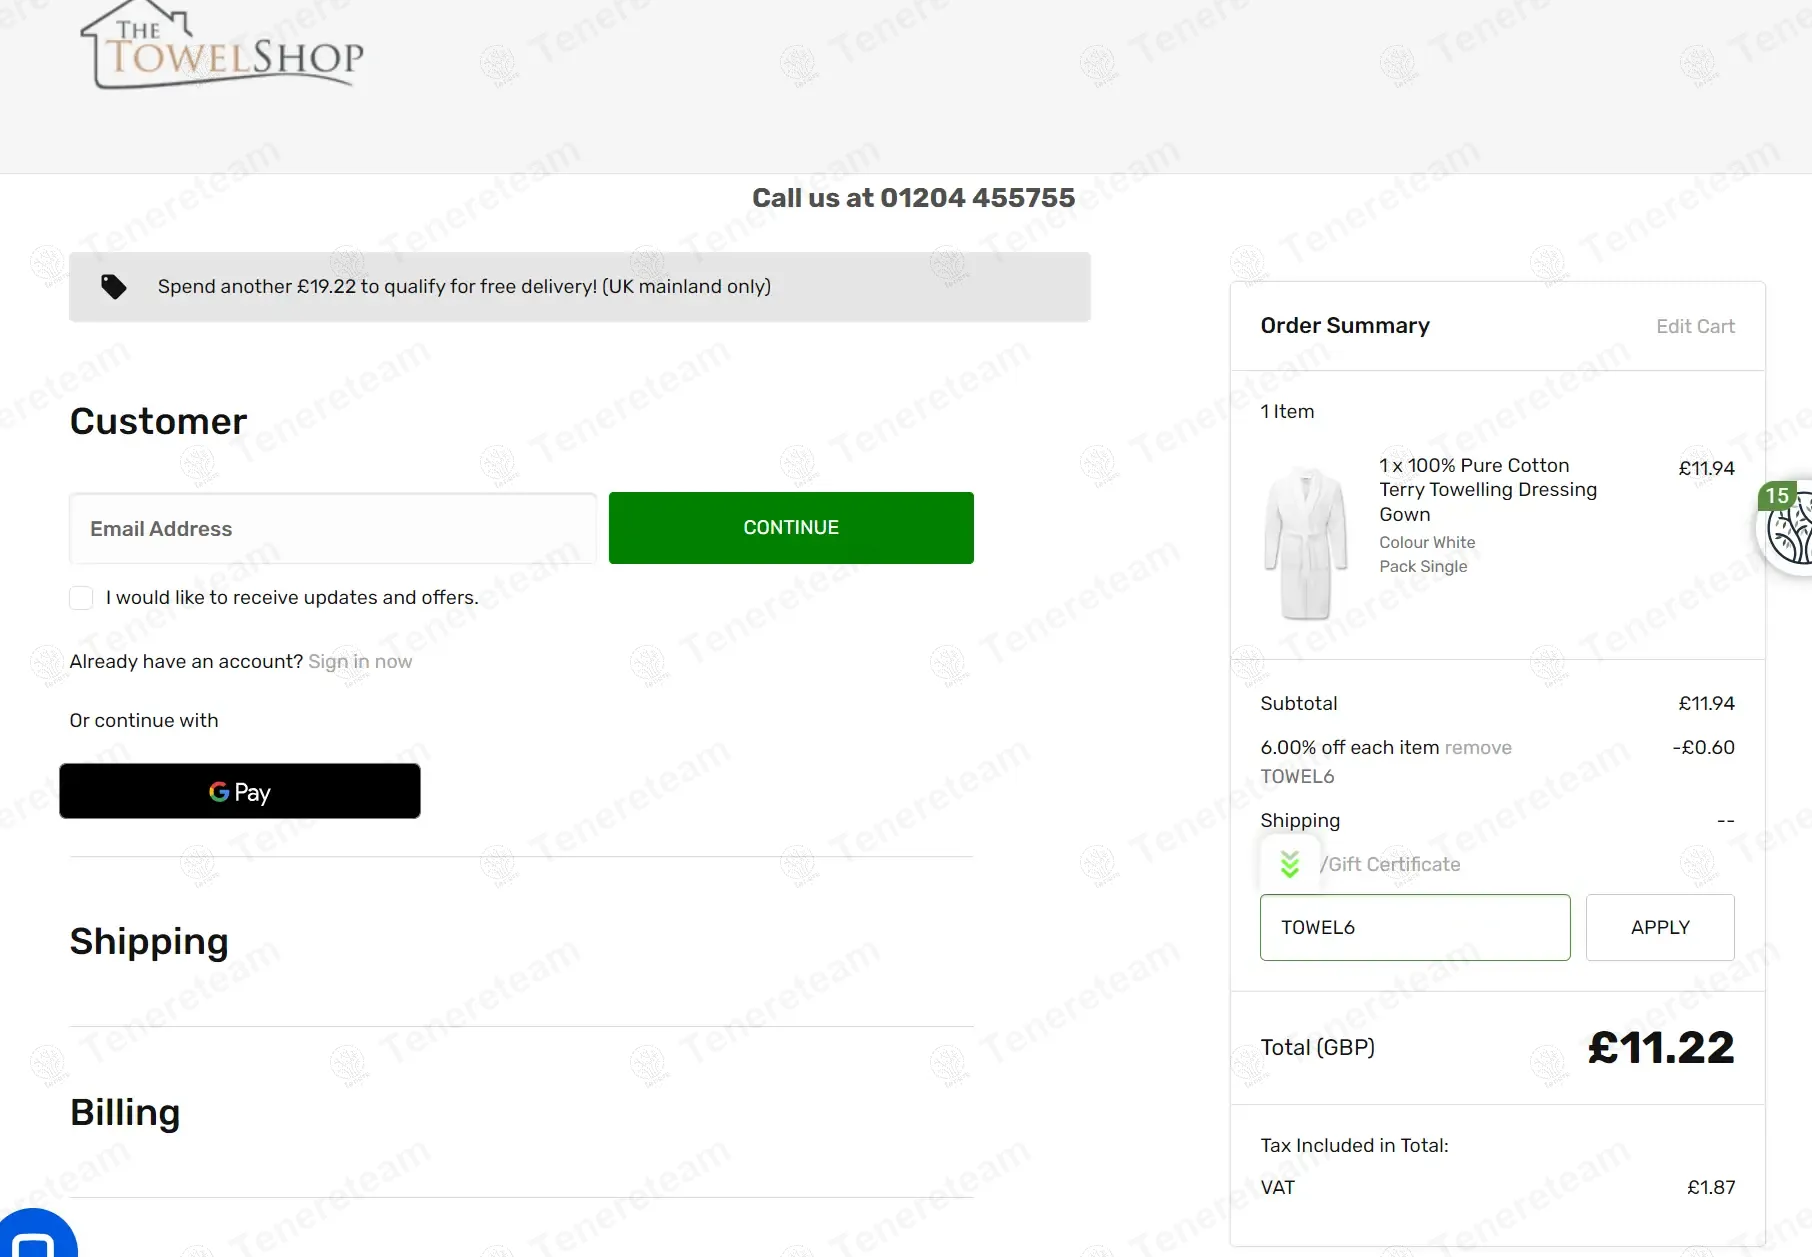Remove the TOWEL6 discount coupon
Screen dimensions: 1812x1257
(1478, 748)
